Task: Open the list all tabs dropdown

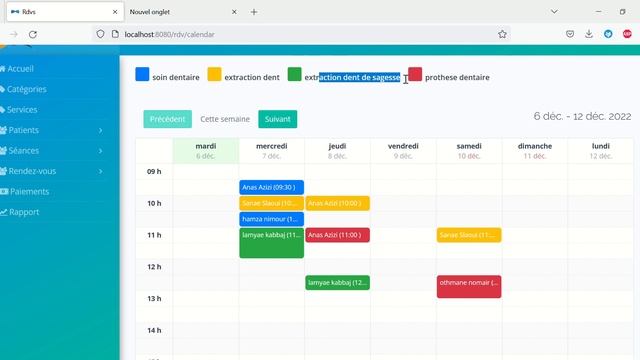Action: (x=554, y=11)
